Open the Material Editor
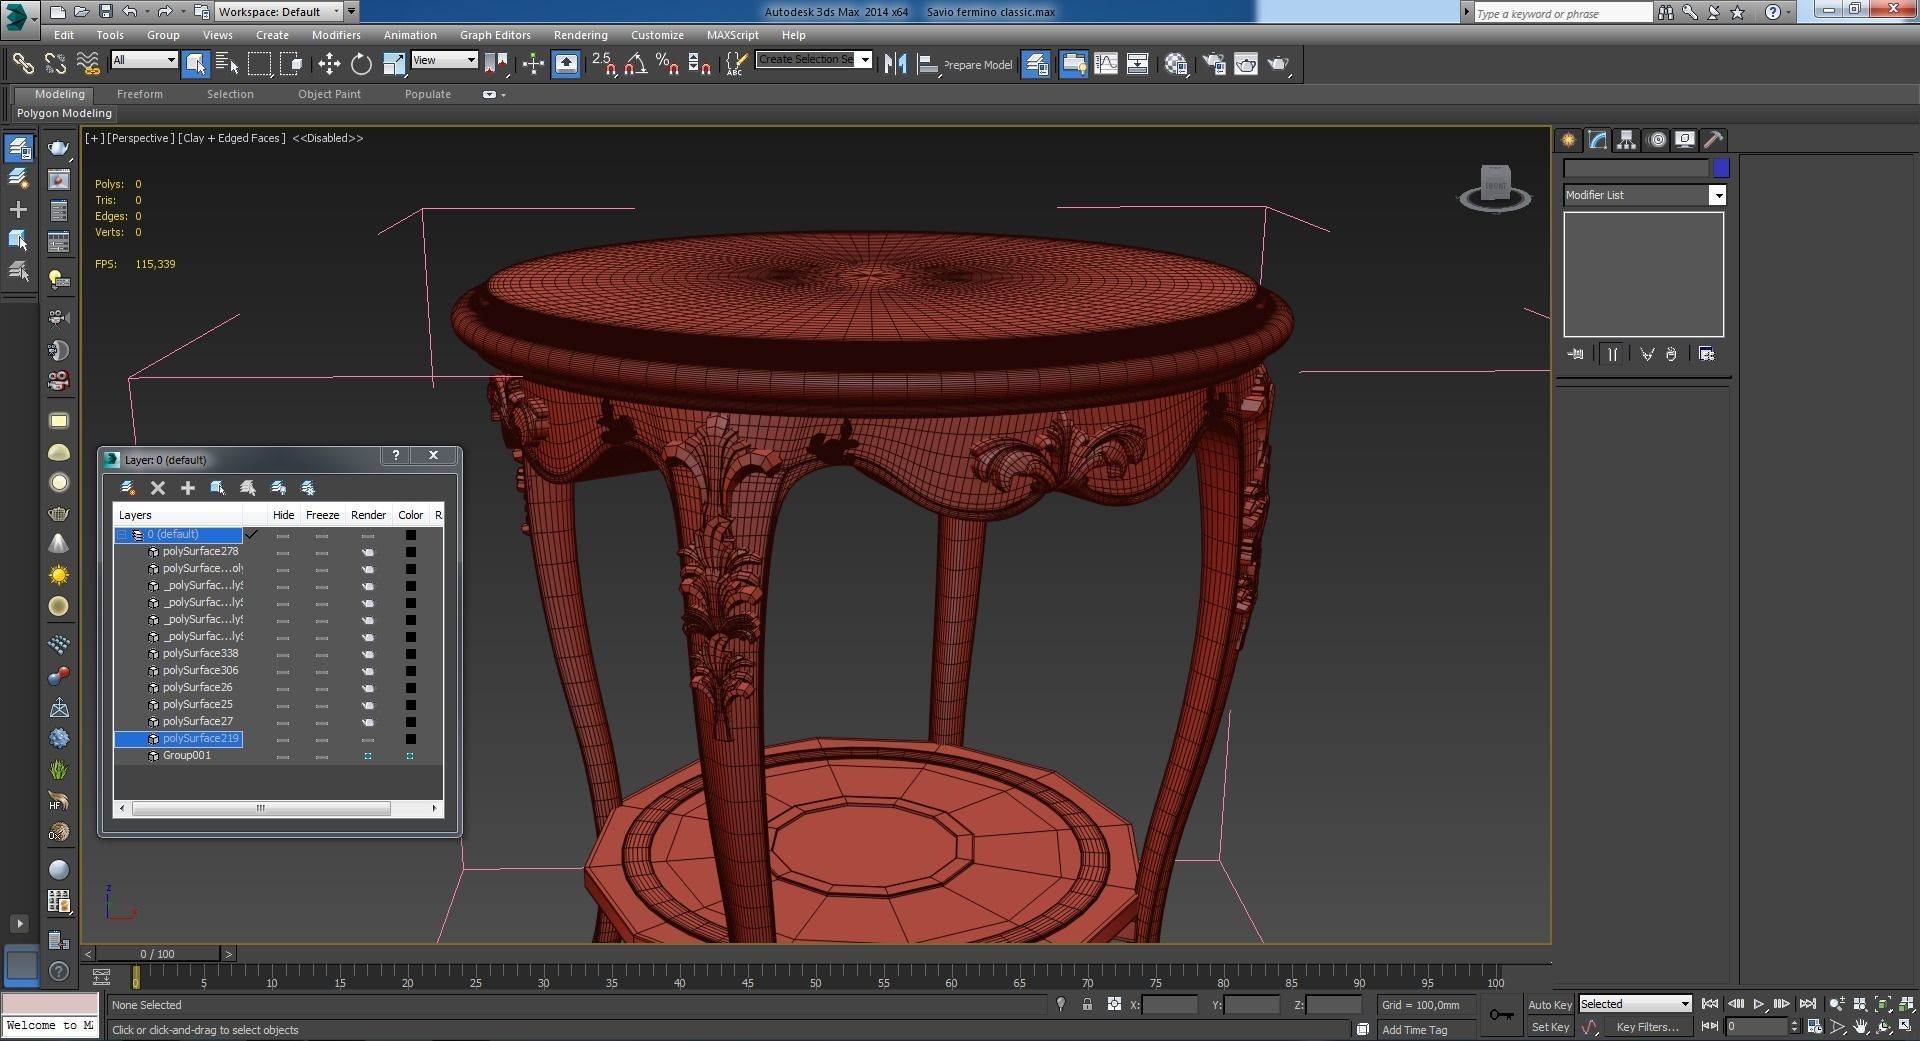The height and width of the screenshot is (1041, 1920). pyautogui.click(x=1176, y=64)
